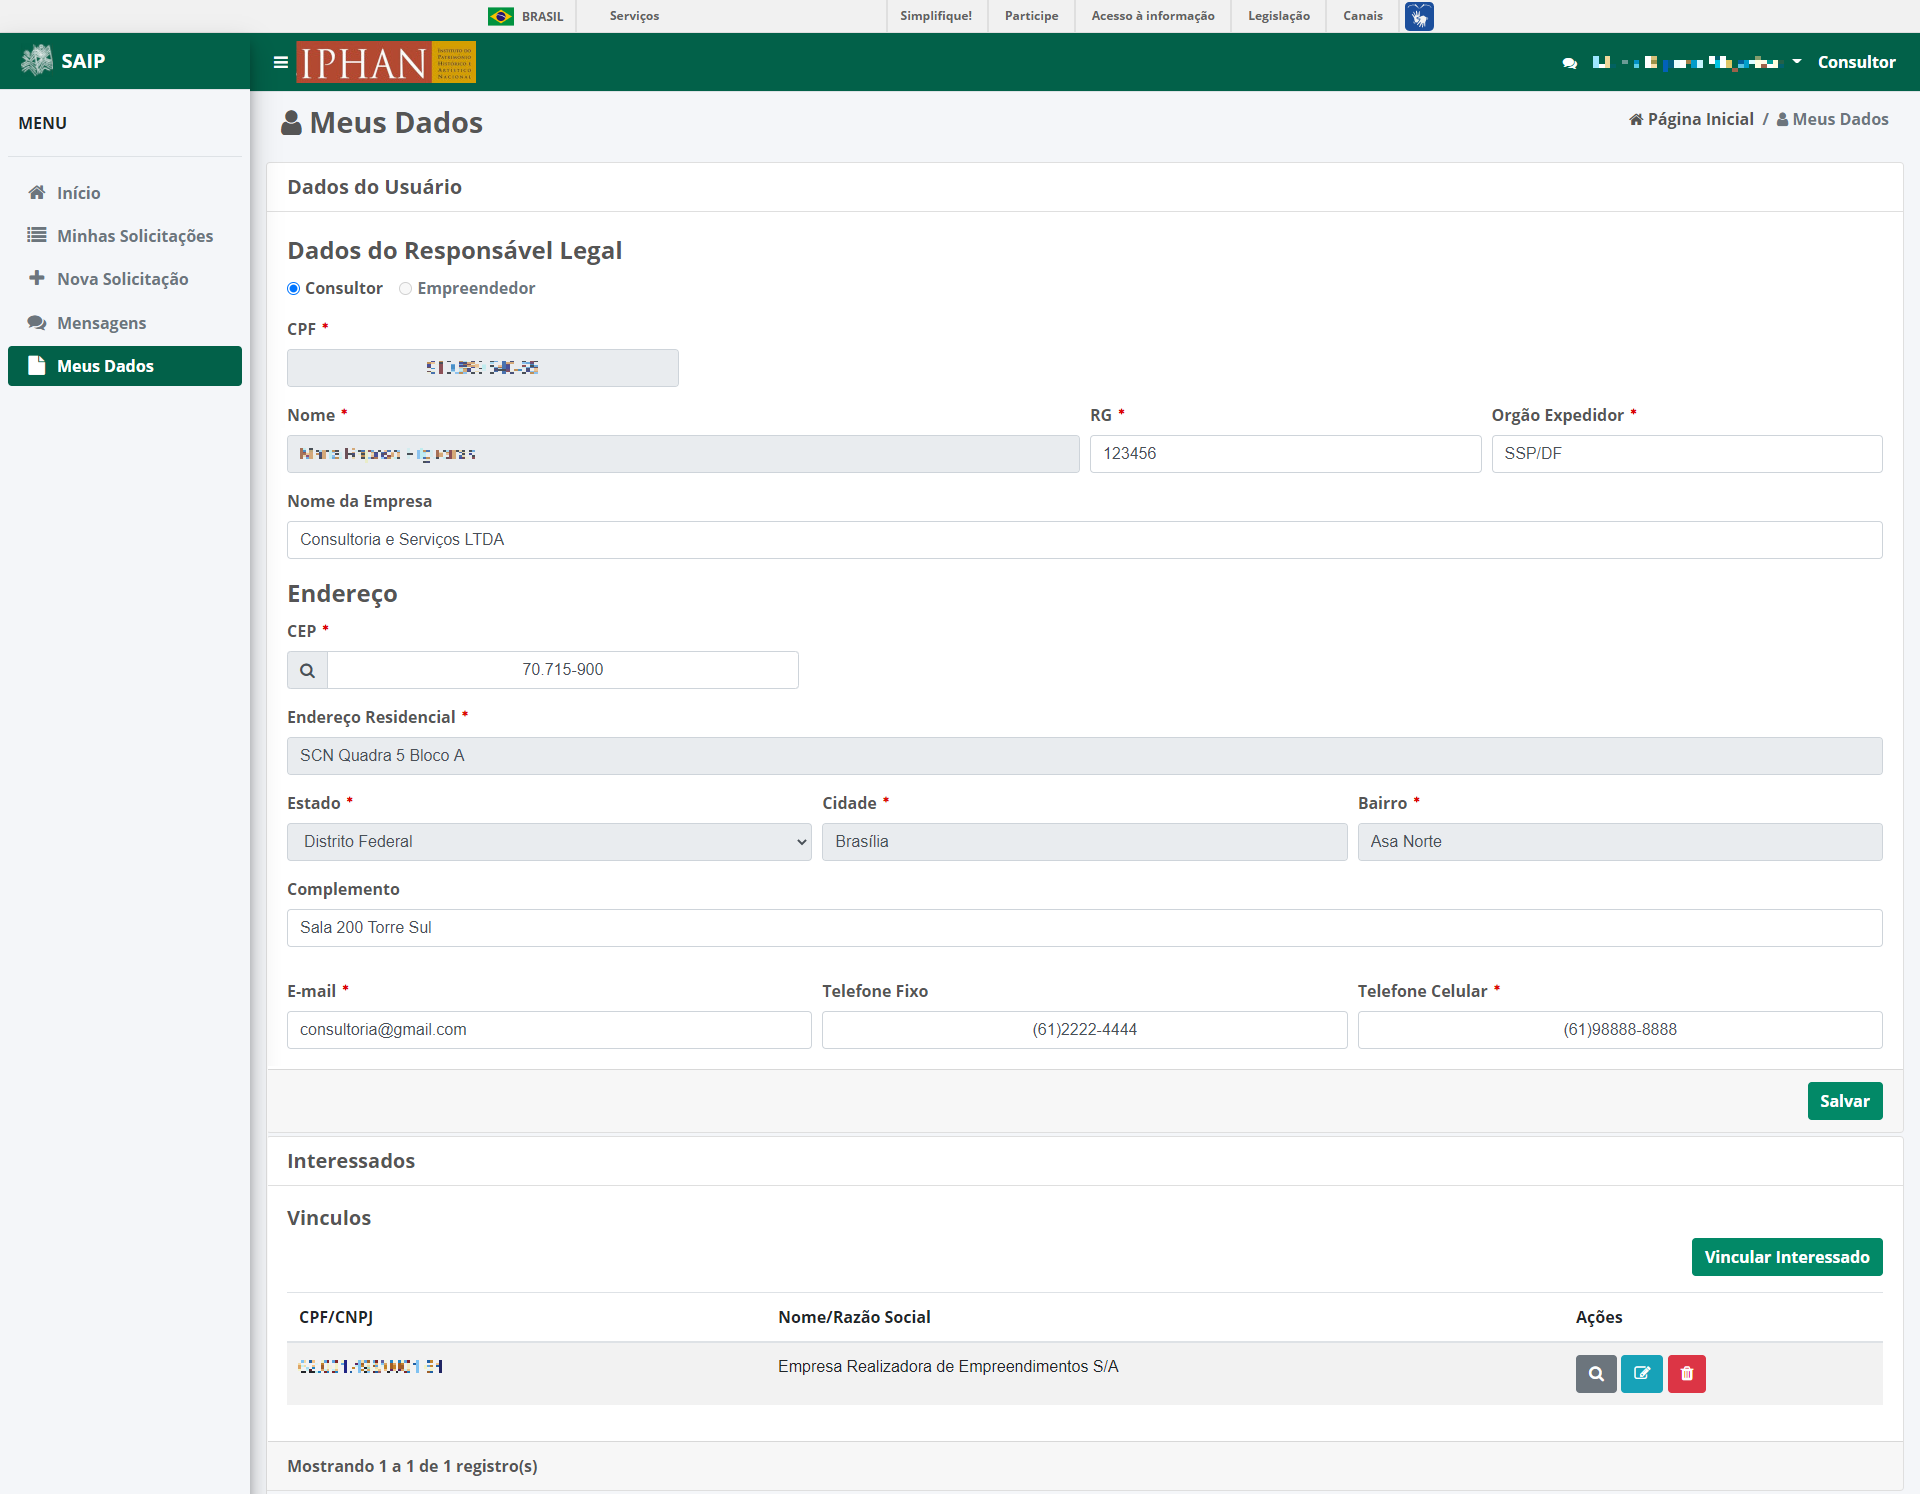Click the Orgão Expedidor field
The height and width of the screenshot is (1494, 1920).
pyautogui.click(x=1687, y=454)
